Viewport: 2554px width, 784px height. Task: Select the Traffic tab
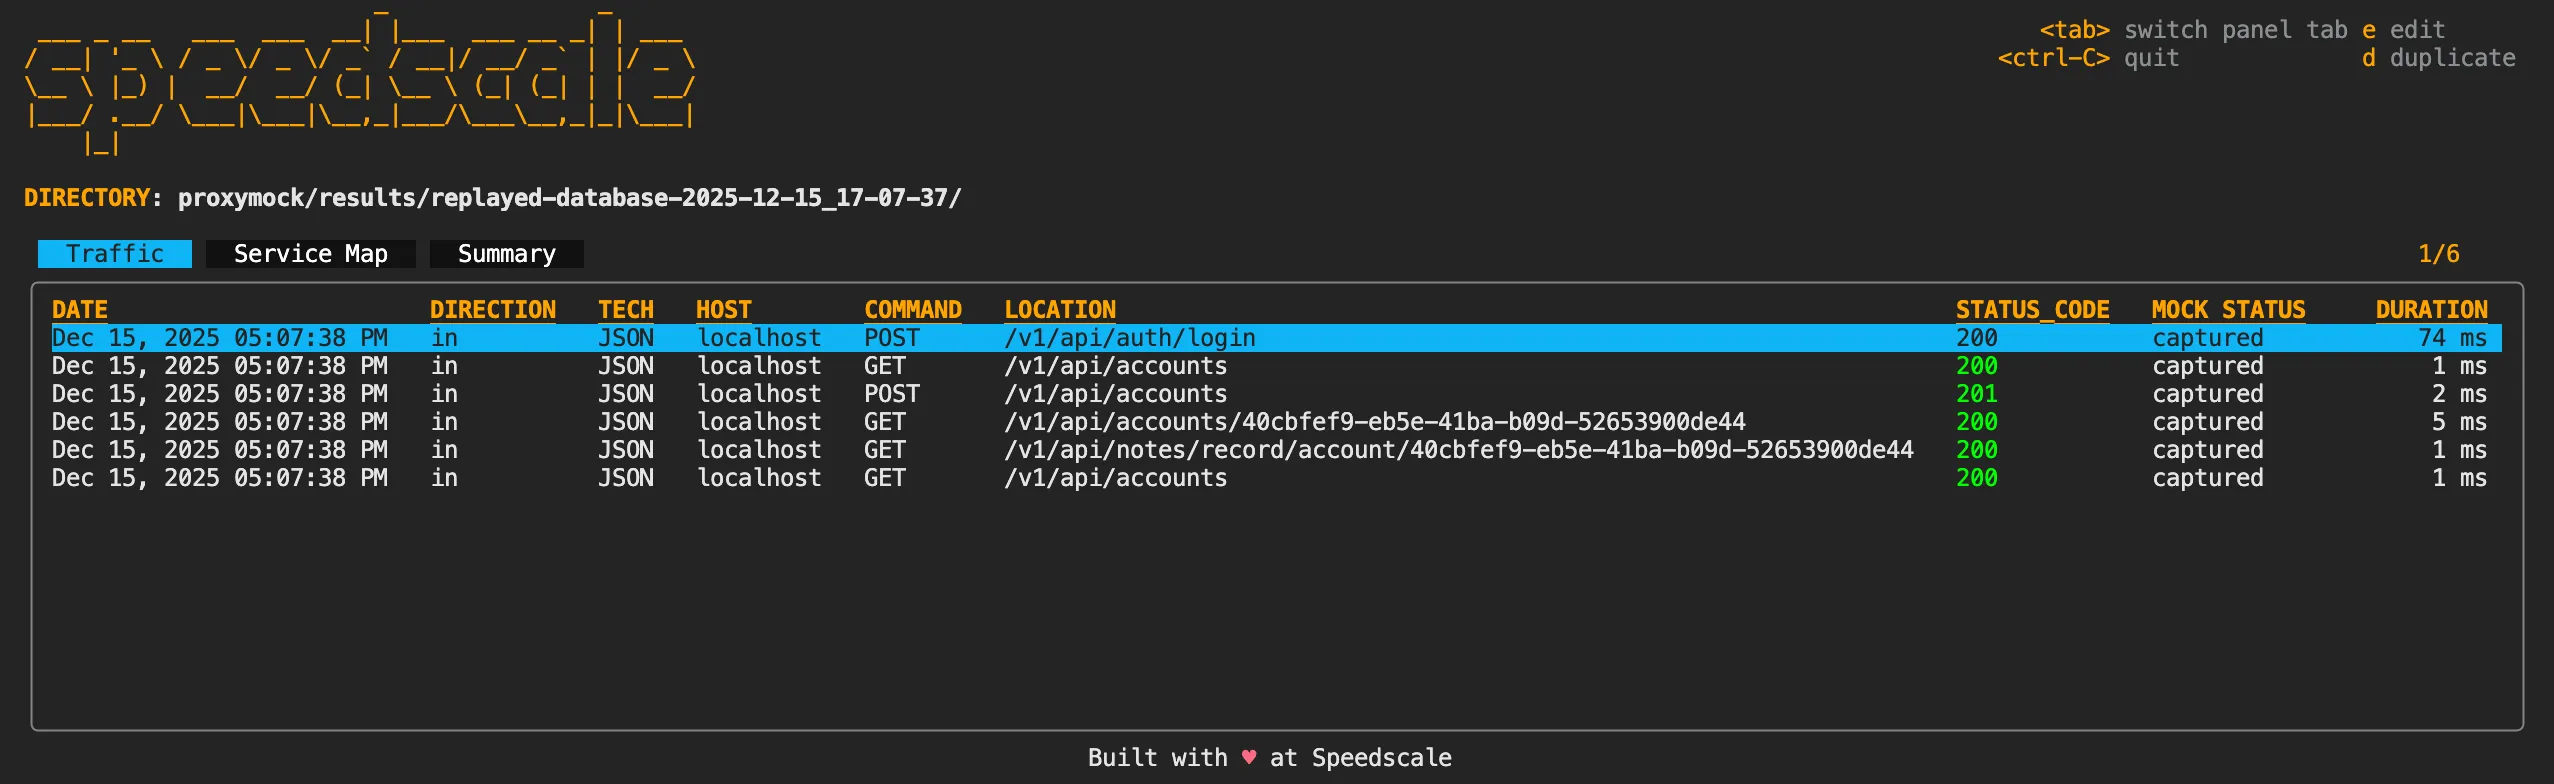114,253
